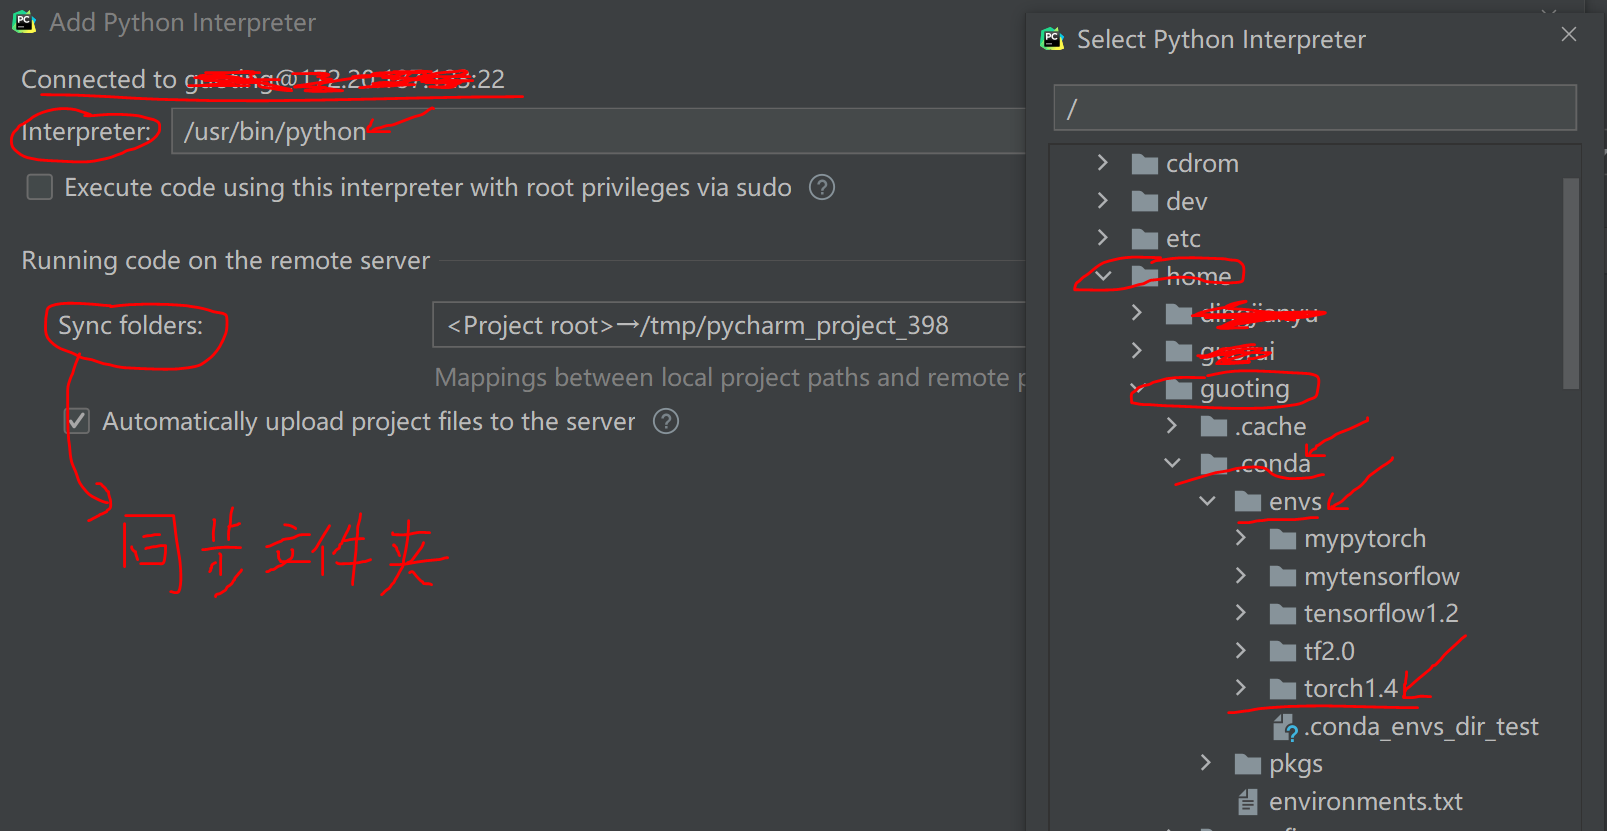Select the 'environments.txt' file label
The height and width of the screenshot is (831, 1607).
click(x=1365, y=801)
